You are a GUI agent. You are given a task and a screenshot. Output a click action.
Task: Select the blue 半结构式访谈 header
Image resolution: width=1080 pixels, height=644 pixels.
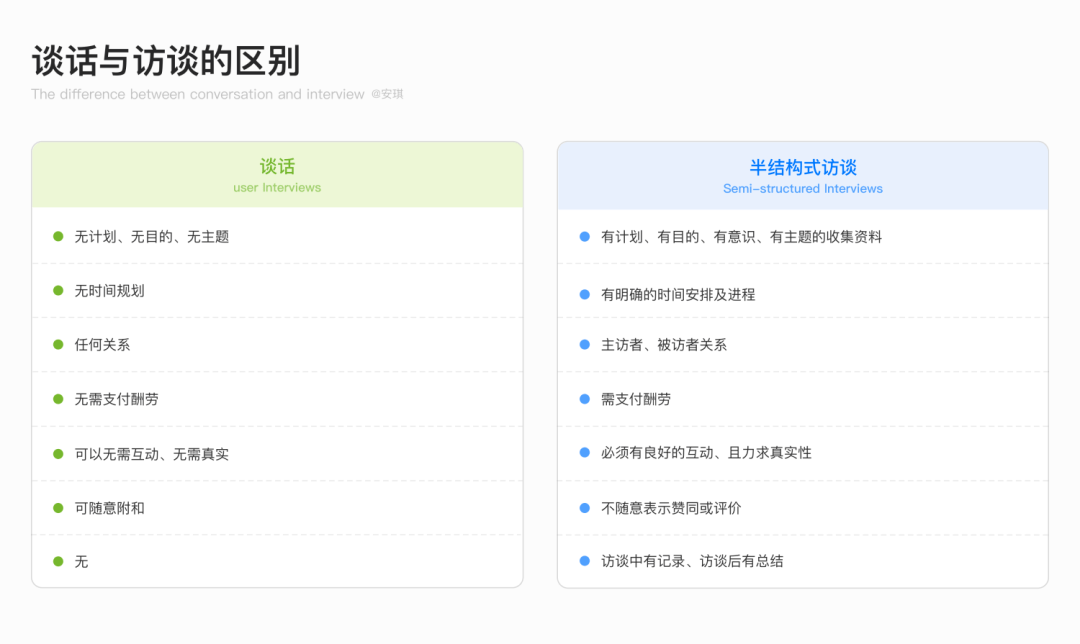(802, 176)
